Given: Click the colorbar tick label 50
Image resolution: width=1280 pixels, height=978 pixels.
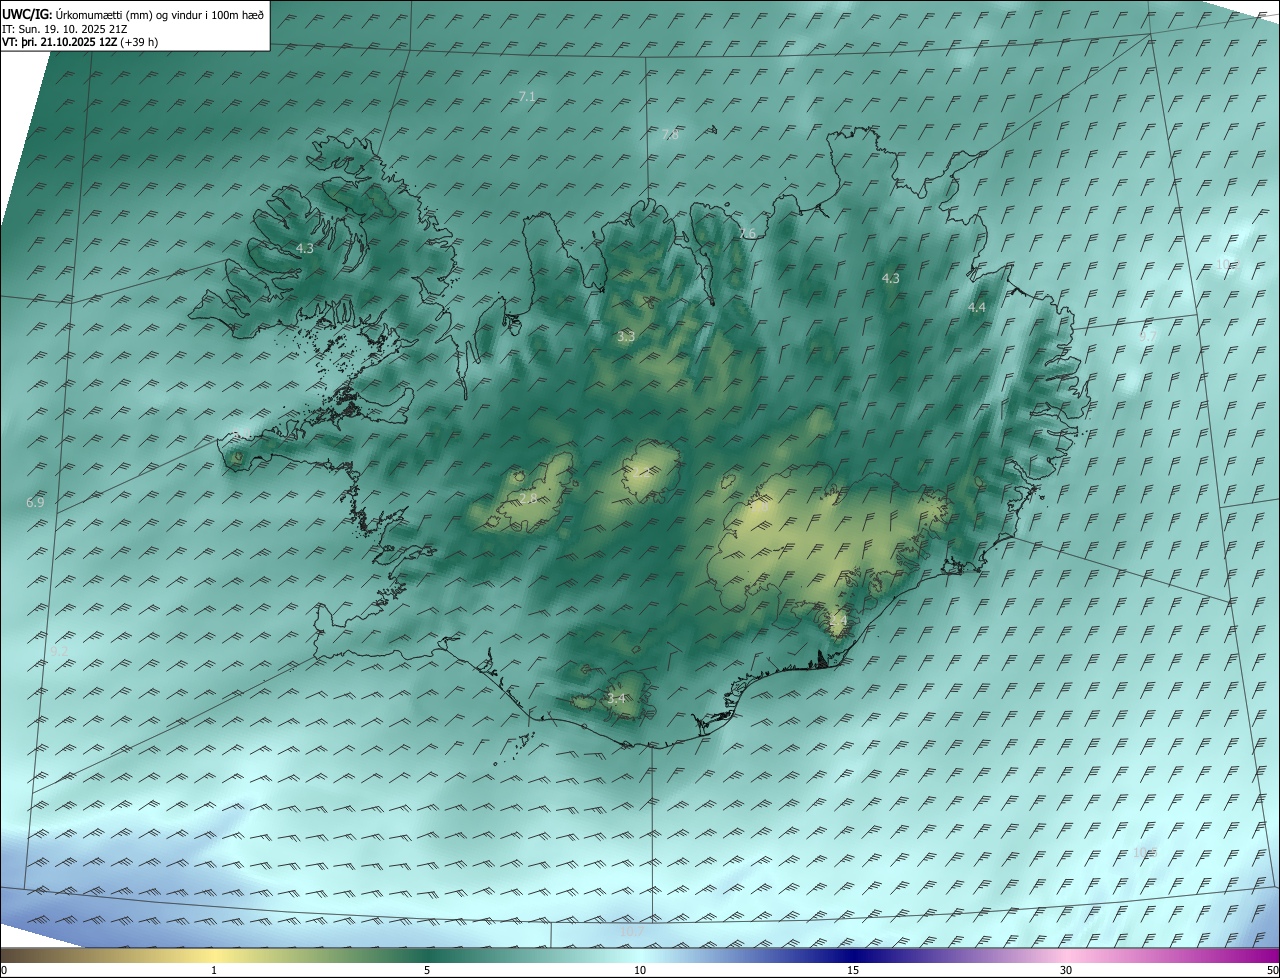Looking at the screenshot, I should pos(1272,970).
